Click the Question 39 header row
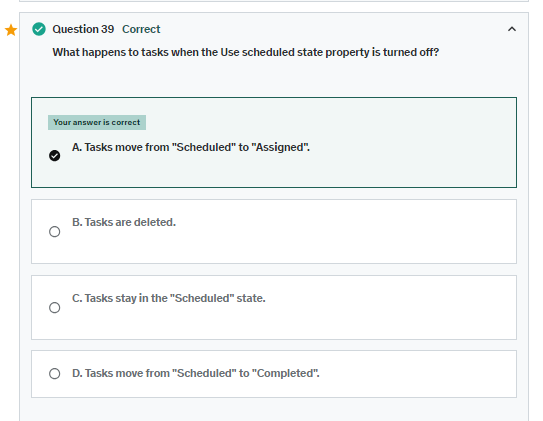 pos(274,29)
